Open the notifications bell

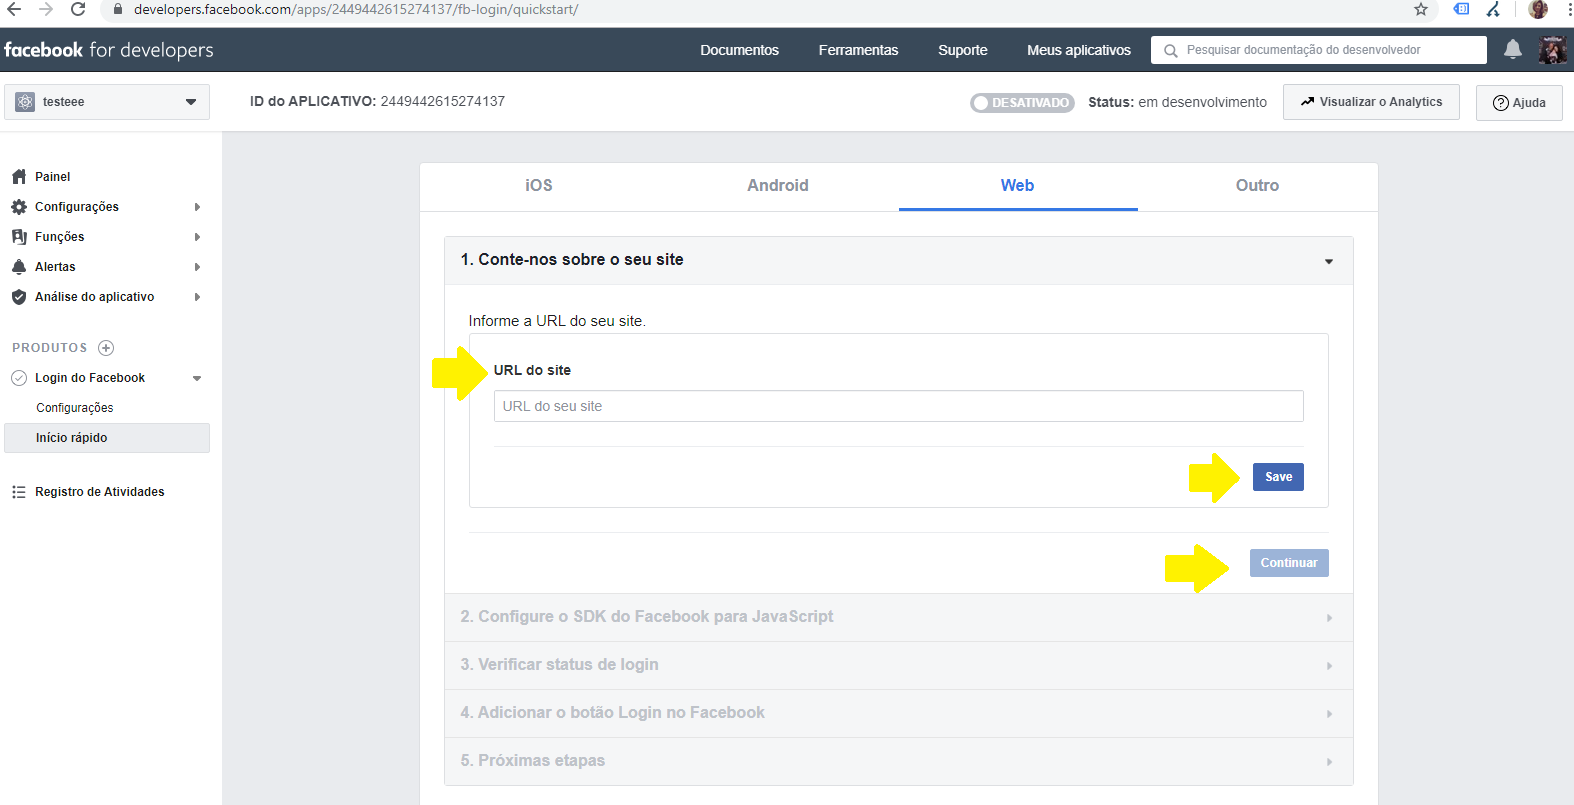tap(1512, 49)
